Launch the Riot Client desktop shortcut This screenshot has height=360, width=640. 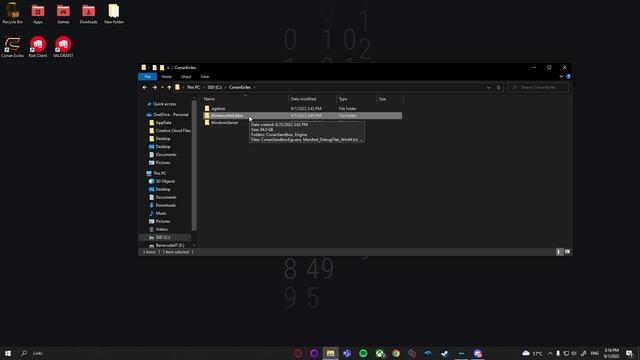tap(38, 47)
